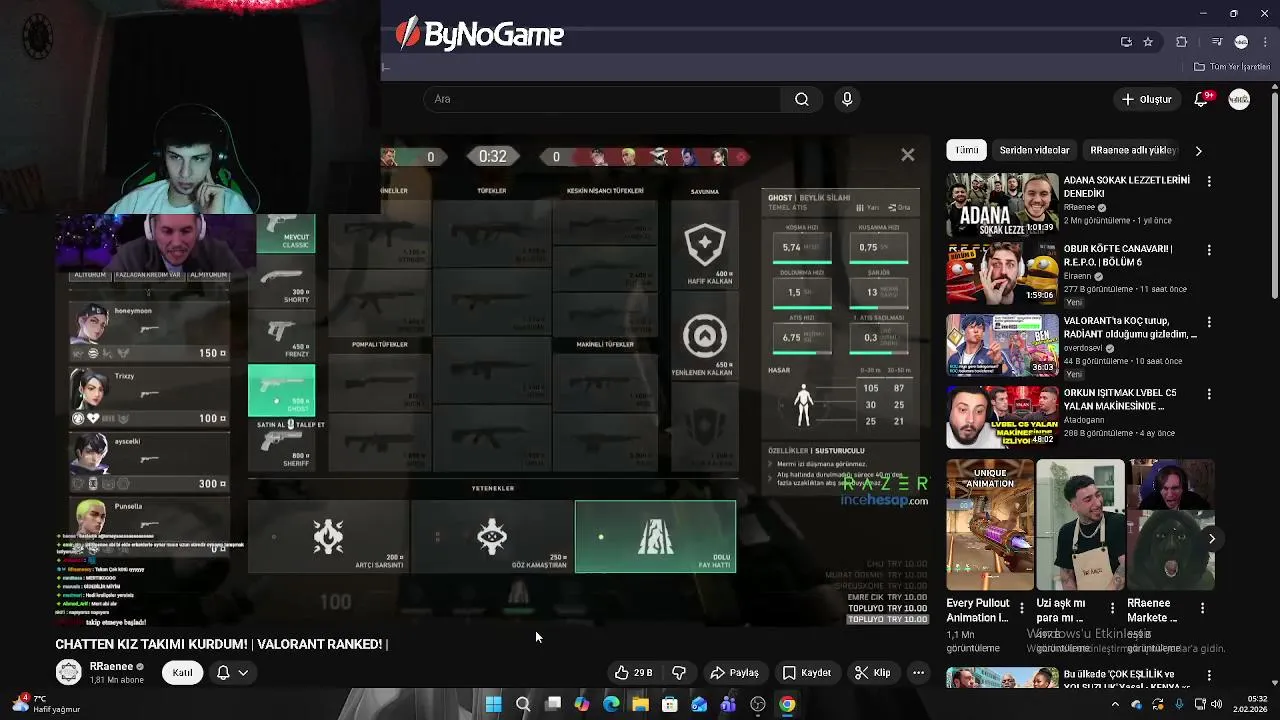Viewport: 1280px width, 720px height.
Task: Like the video showing 29 B
Action: coord(635,673)
